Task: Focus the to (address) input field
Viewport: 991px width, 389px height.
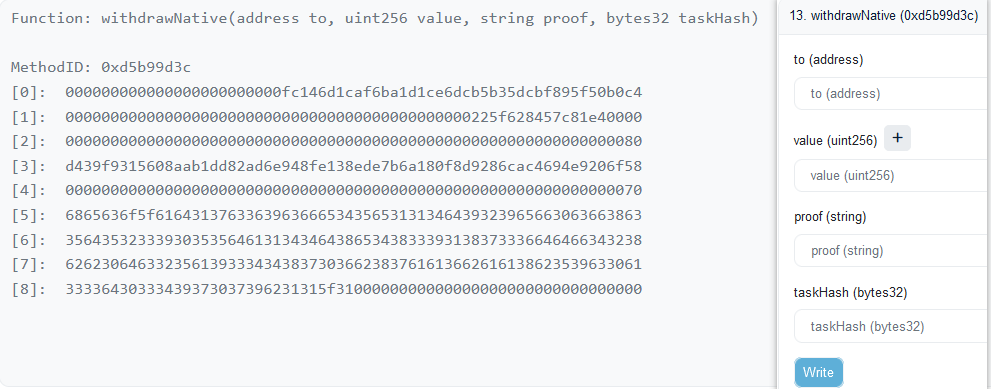Action: tap(892, 94)
